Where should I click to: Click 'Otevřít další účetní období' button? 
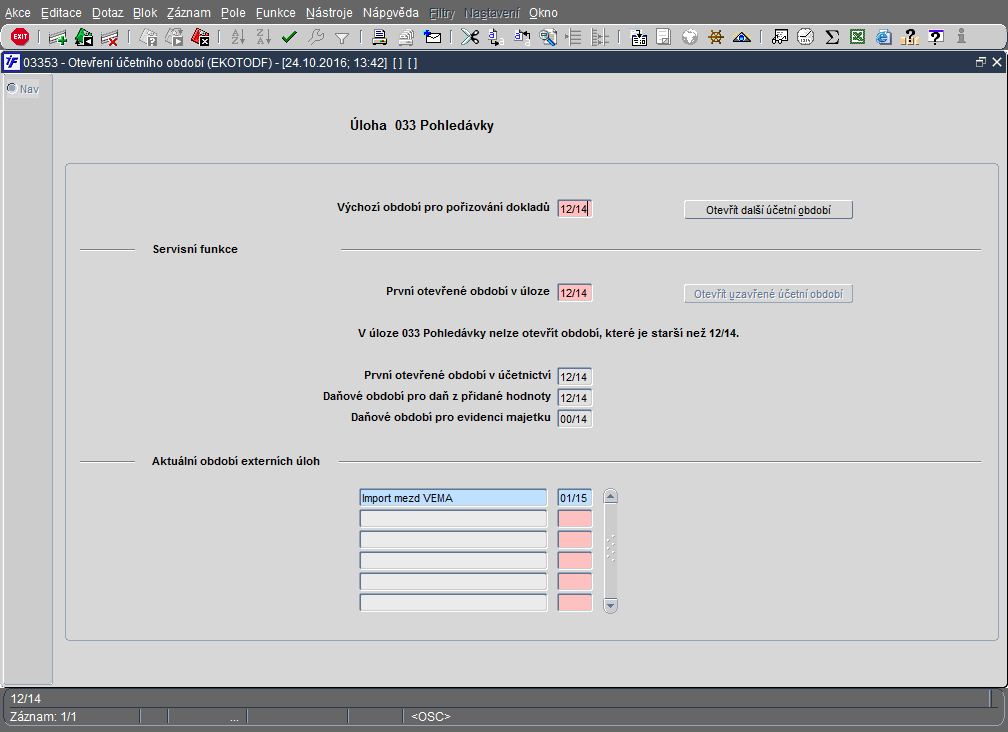point(768,210)
